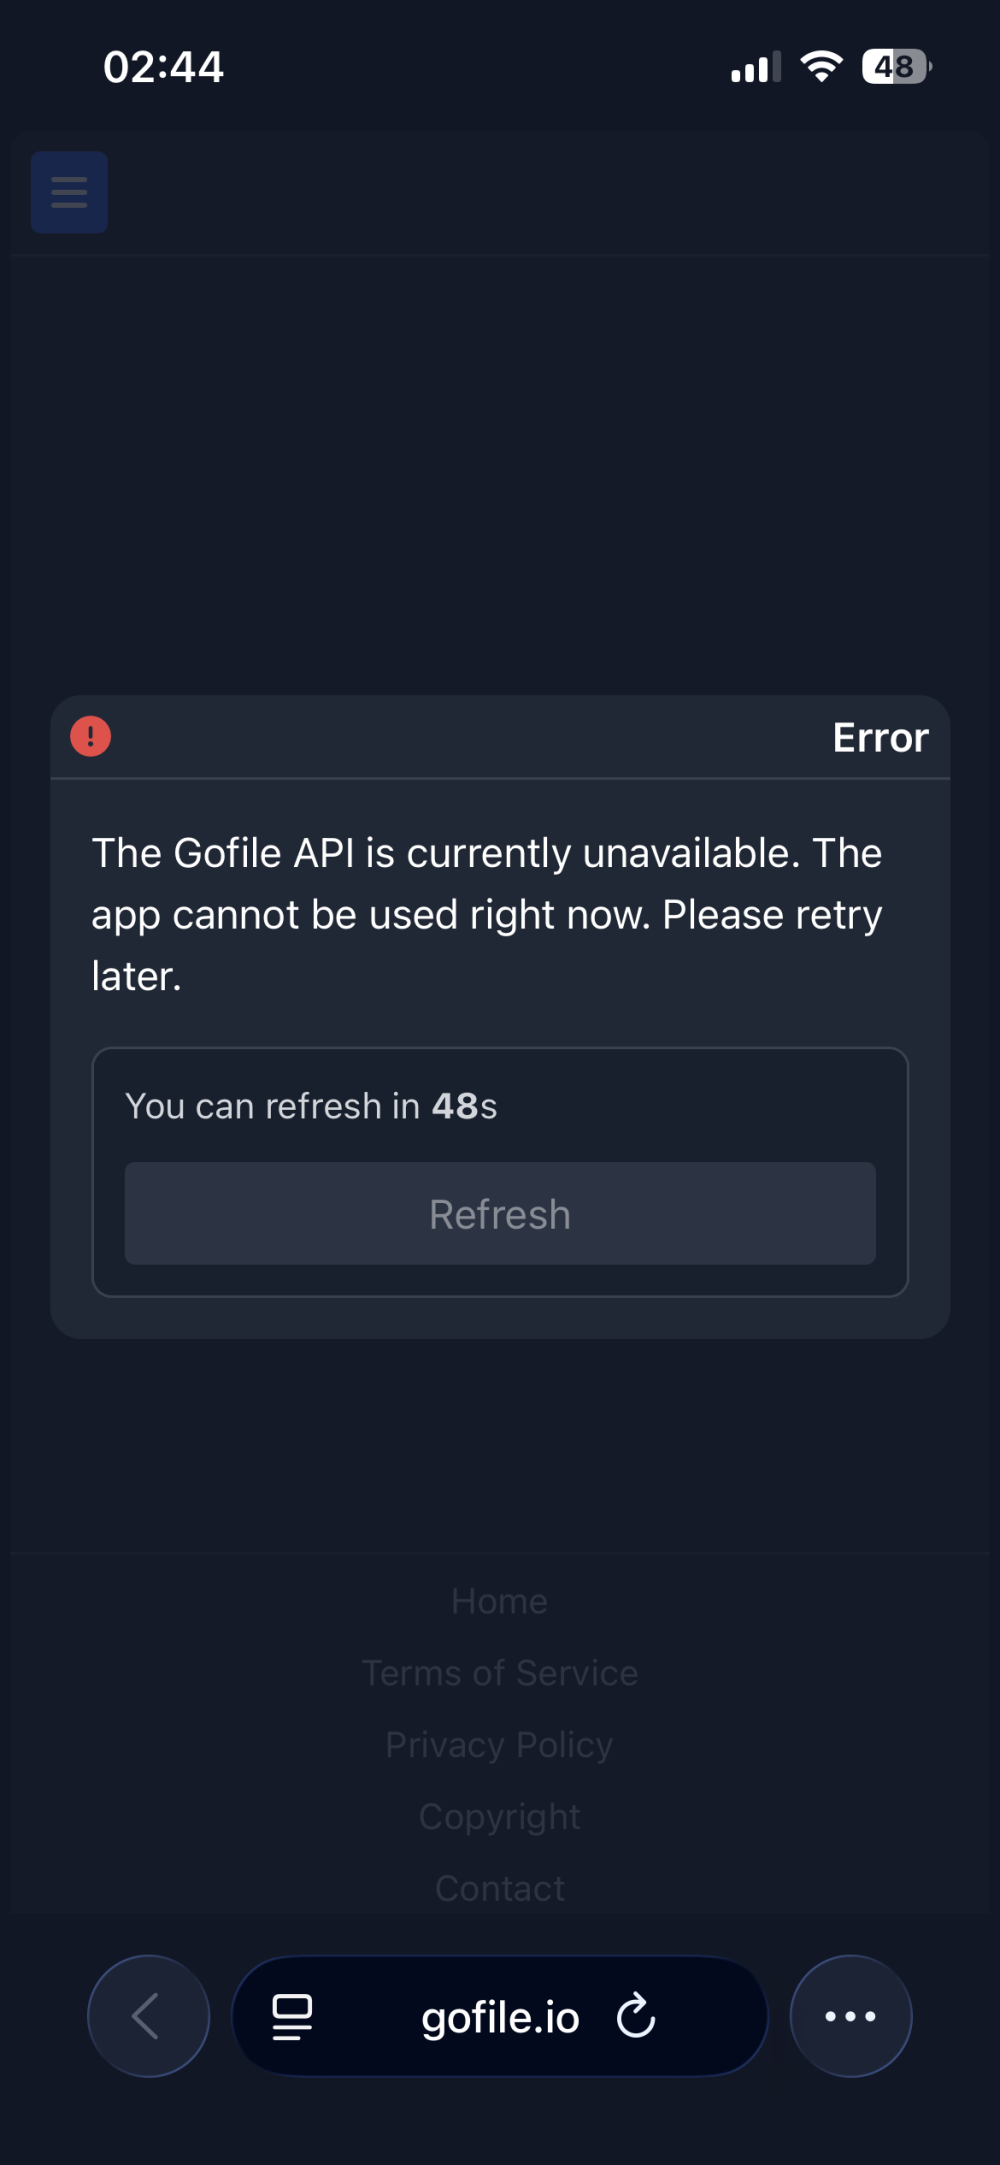Open the three-dot more options button

(x=851, y=2016)
